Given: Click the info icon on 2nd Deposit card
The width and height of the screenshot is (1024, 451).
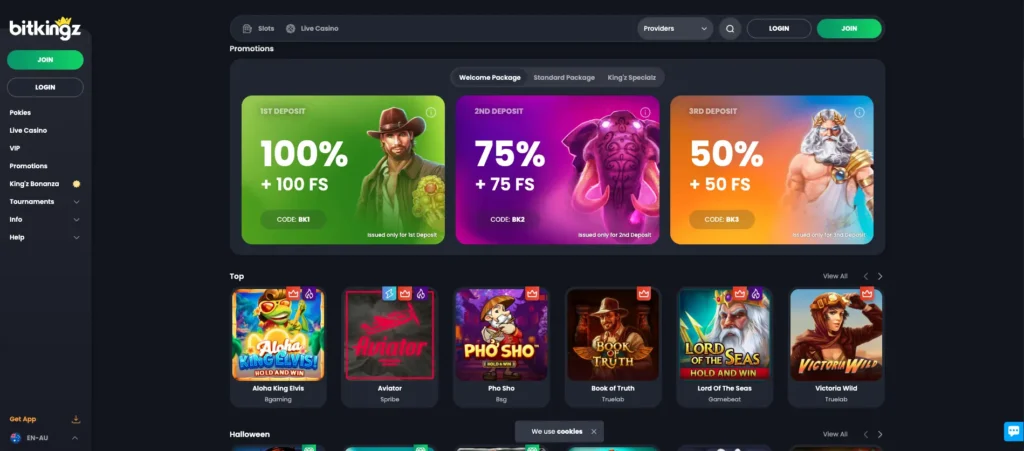Looking at the screenshot, I should [x=645, y=112].
